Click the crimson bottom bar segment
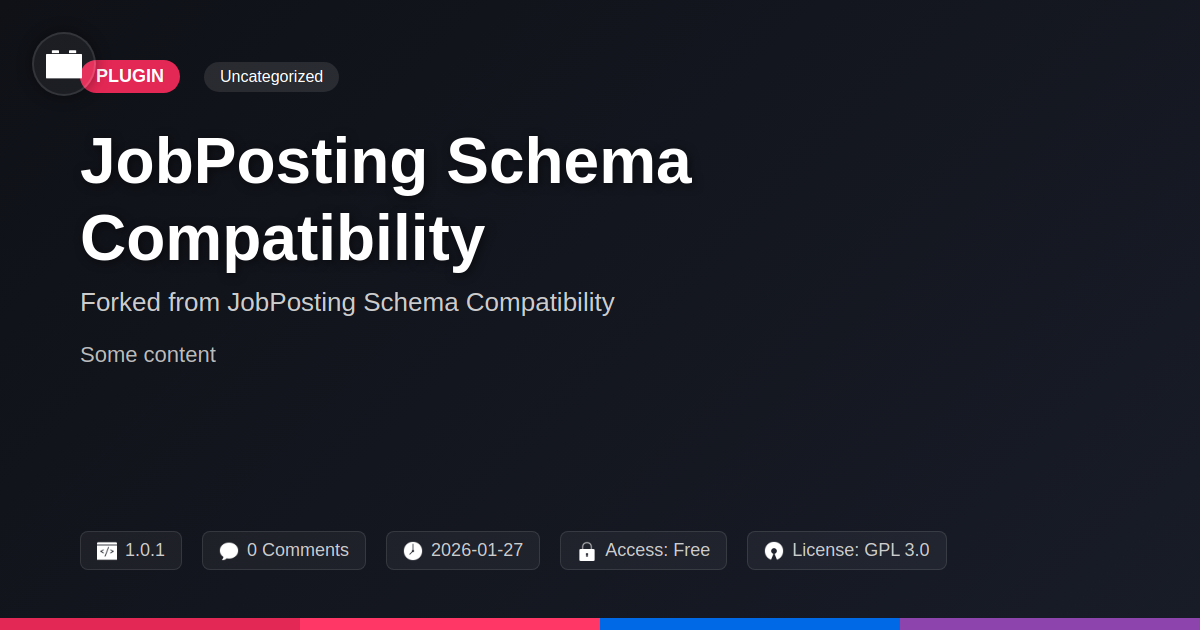The width and height of the screenshot is (1200, 630). [150, 623]
